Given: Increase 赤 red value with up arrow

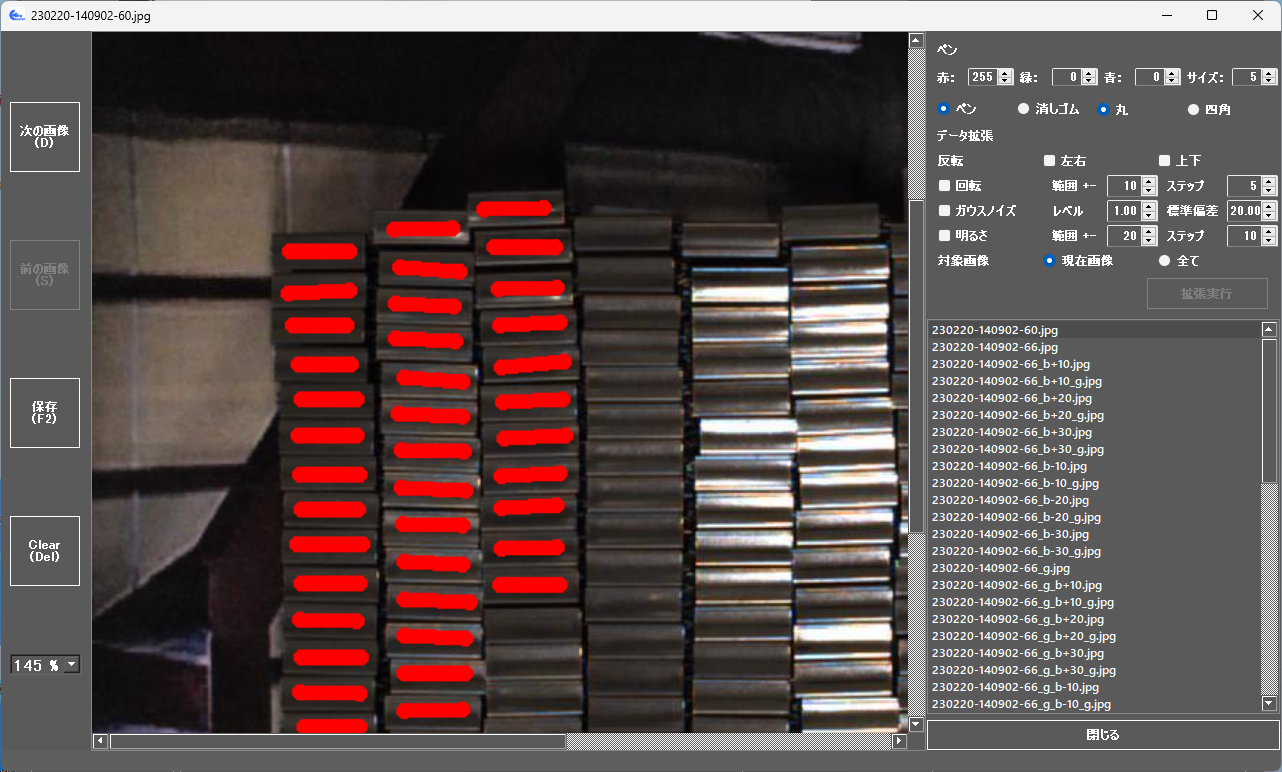Looking at the screenshot, I should coord(1005,72).
